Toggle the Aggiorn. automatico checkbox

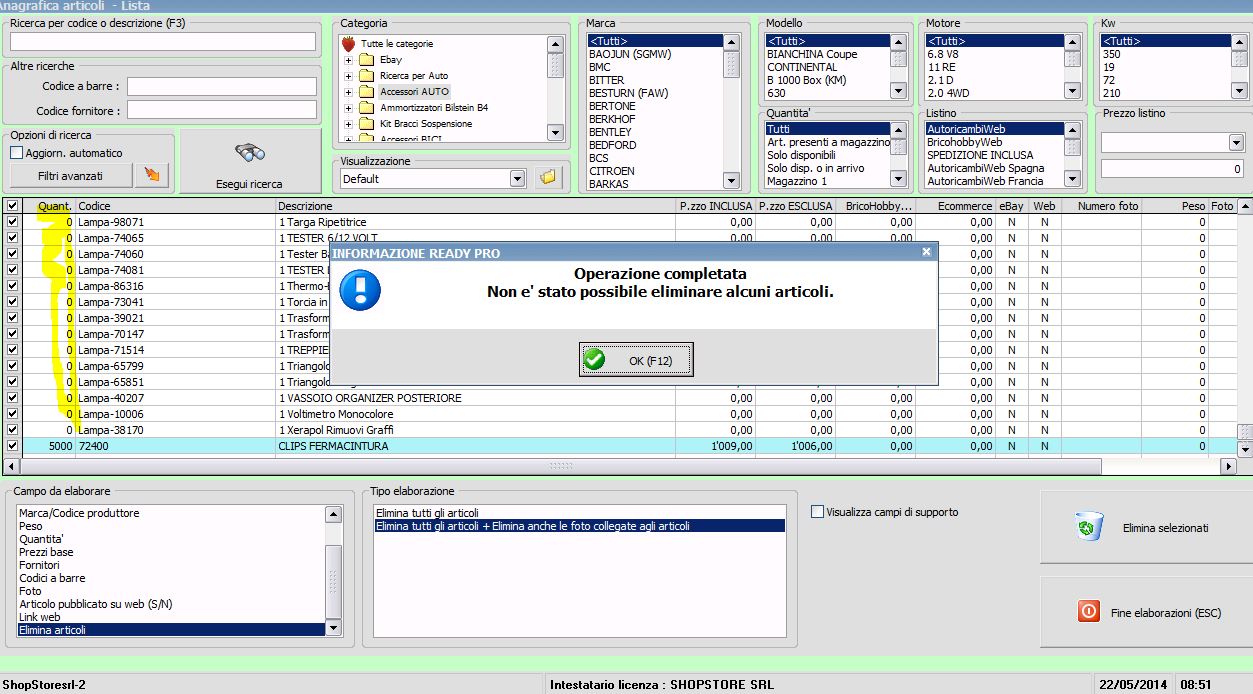click(16, 153)
